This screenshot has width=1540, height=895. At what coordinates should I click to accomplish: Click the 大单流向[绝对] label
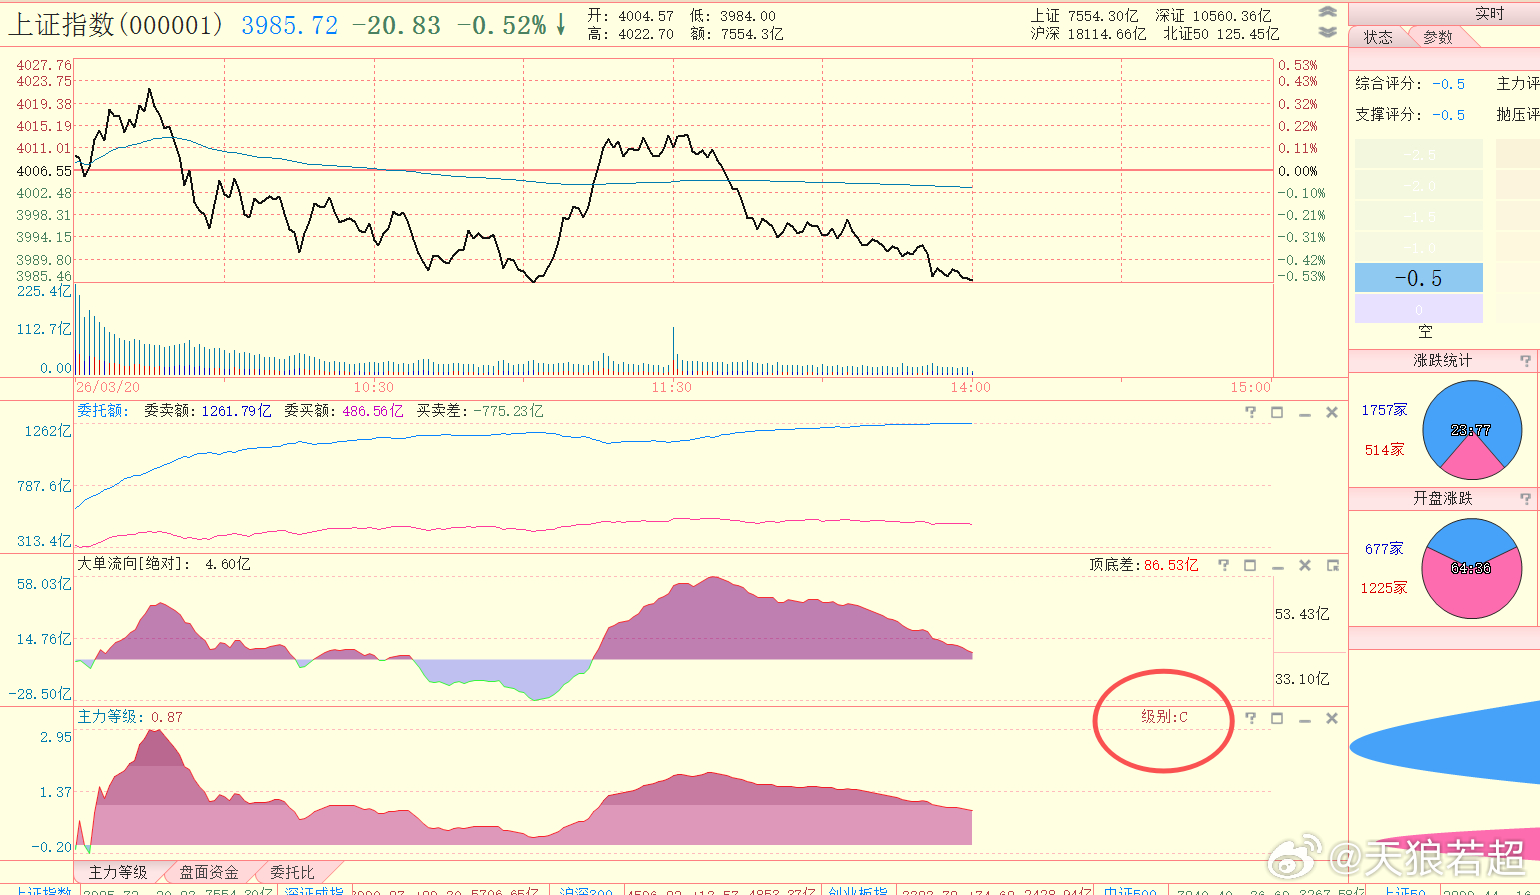pyautogui.click(x=134, y=564)
